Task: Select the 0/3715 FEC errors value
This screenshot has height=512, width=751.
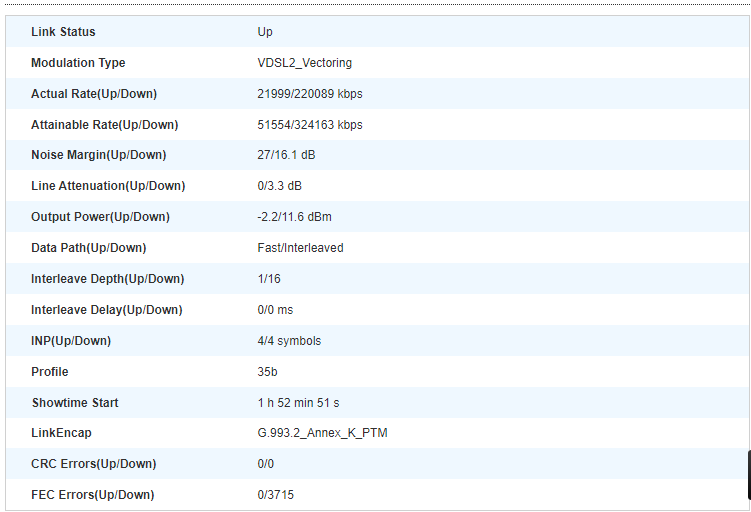Action: coord(276,495)
